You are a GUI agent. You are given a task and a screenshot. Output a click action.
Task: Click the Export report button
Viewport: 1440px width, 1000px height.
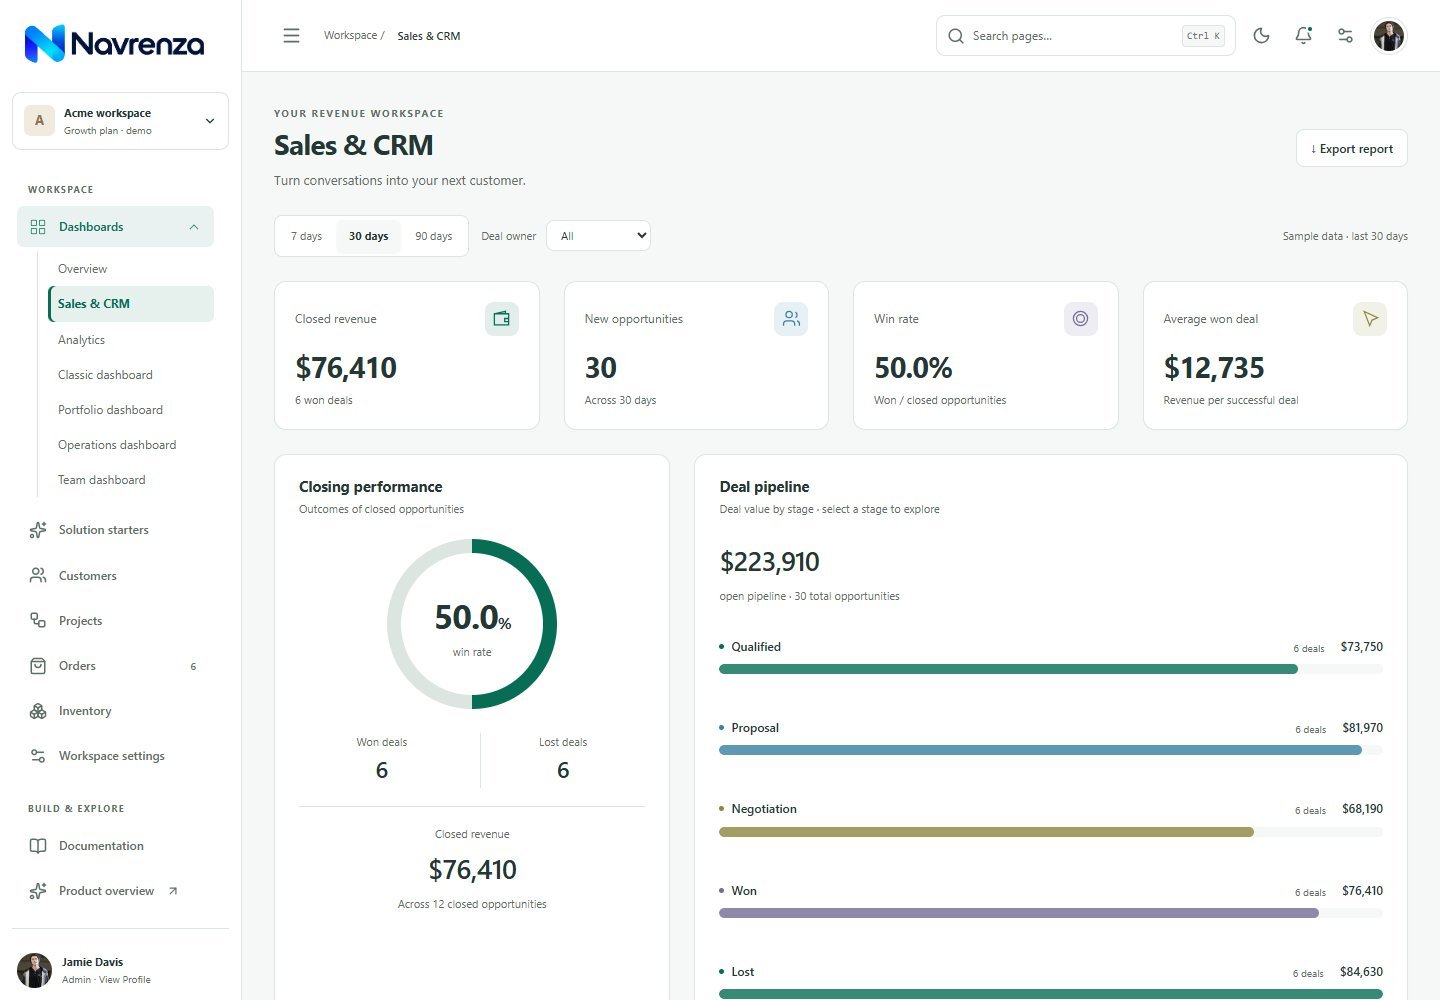click(x=1351, y=148)
